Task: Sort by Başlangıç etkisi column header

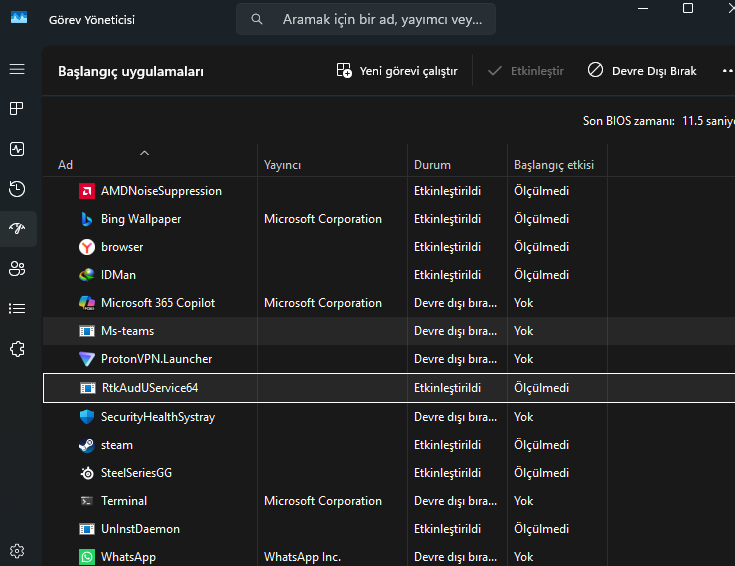Action: click(553, 165)
